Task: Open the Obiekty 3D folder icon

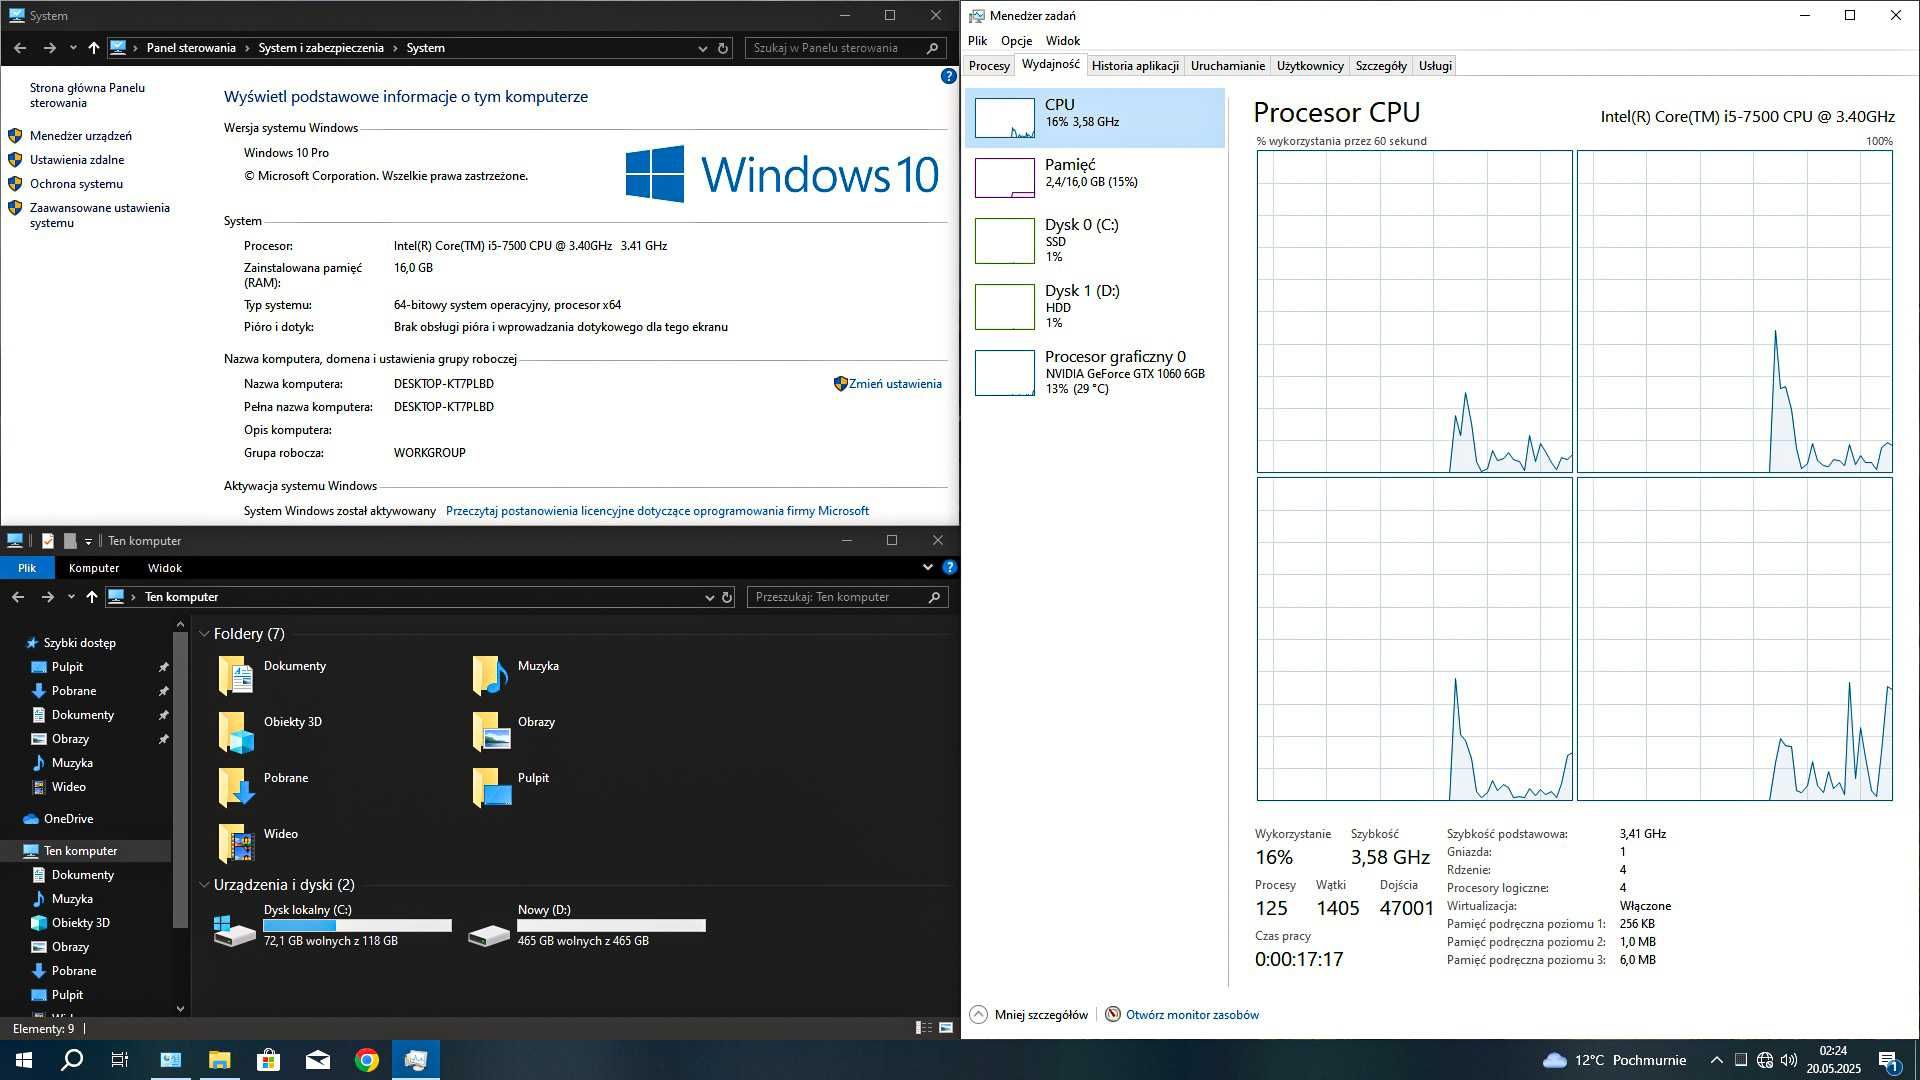Action: 236,731
